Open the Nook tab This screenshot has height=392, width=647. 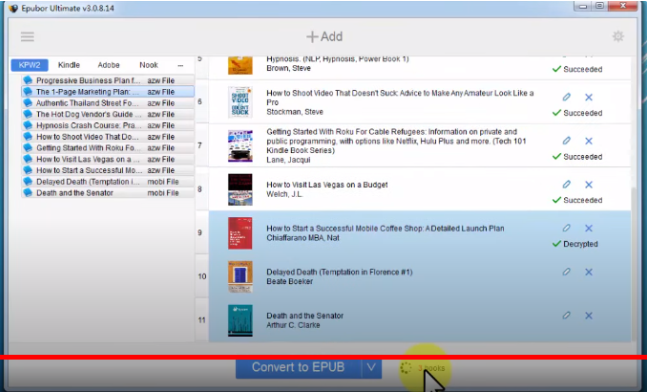(x=149, y=65)
